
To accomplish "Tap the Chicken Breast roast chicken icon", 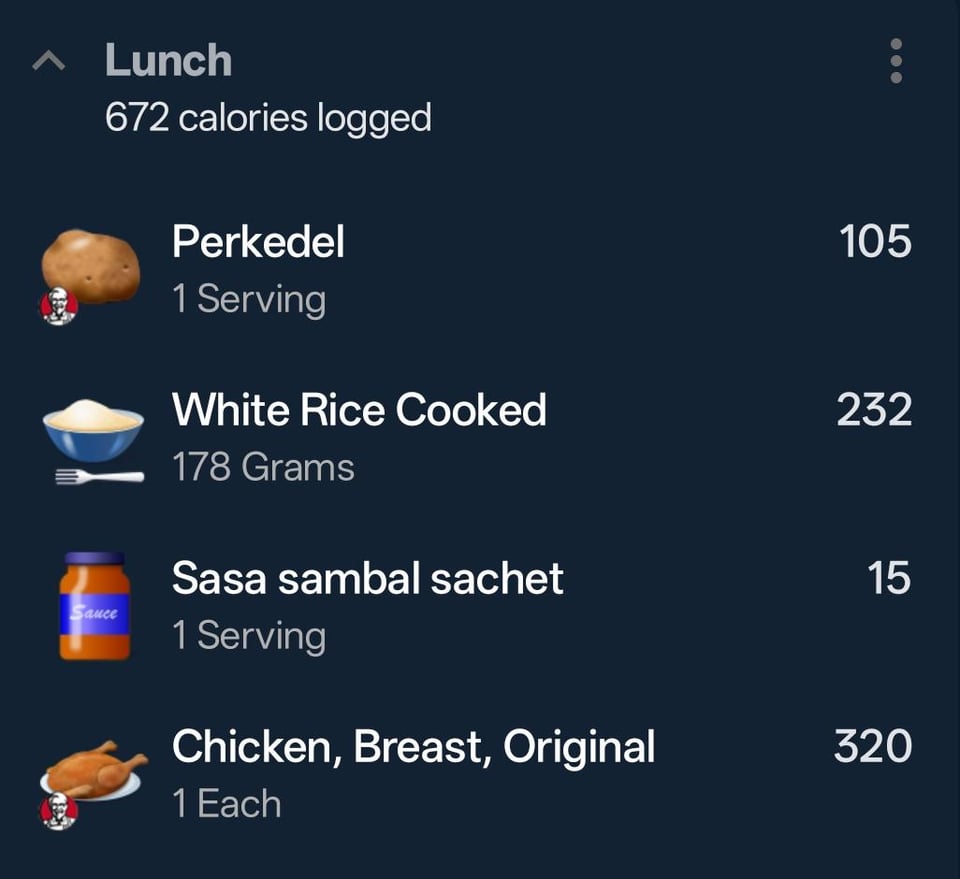I will (95, 770).
